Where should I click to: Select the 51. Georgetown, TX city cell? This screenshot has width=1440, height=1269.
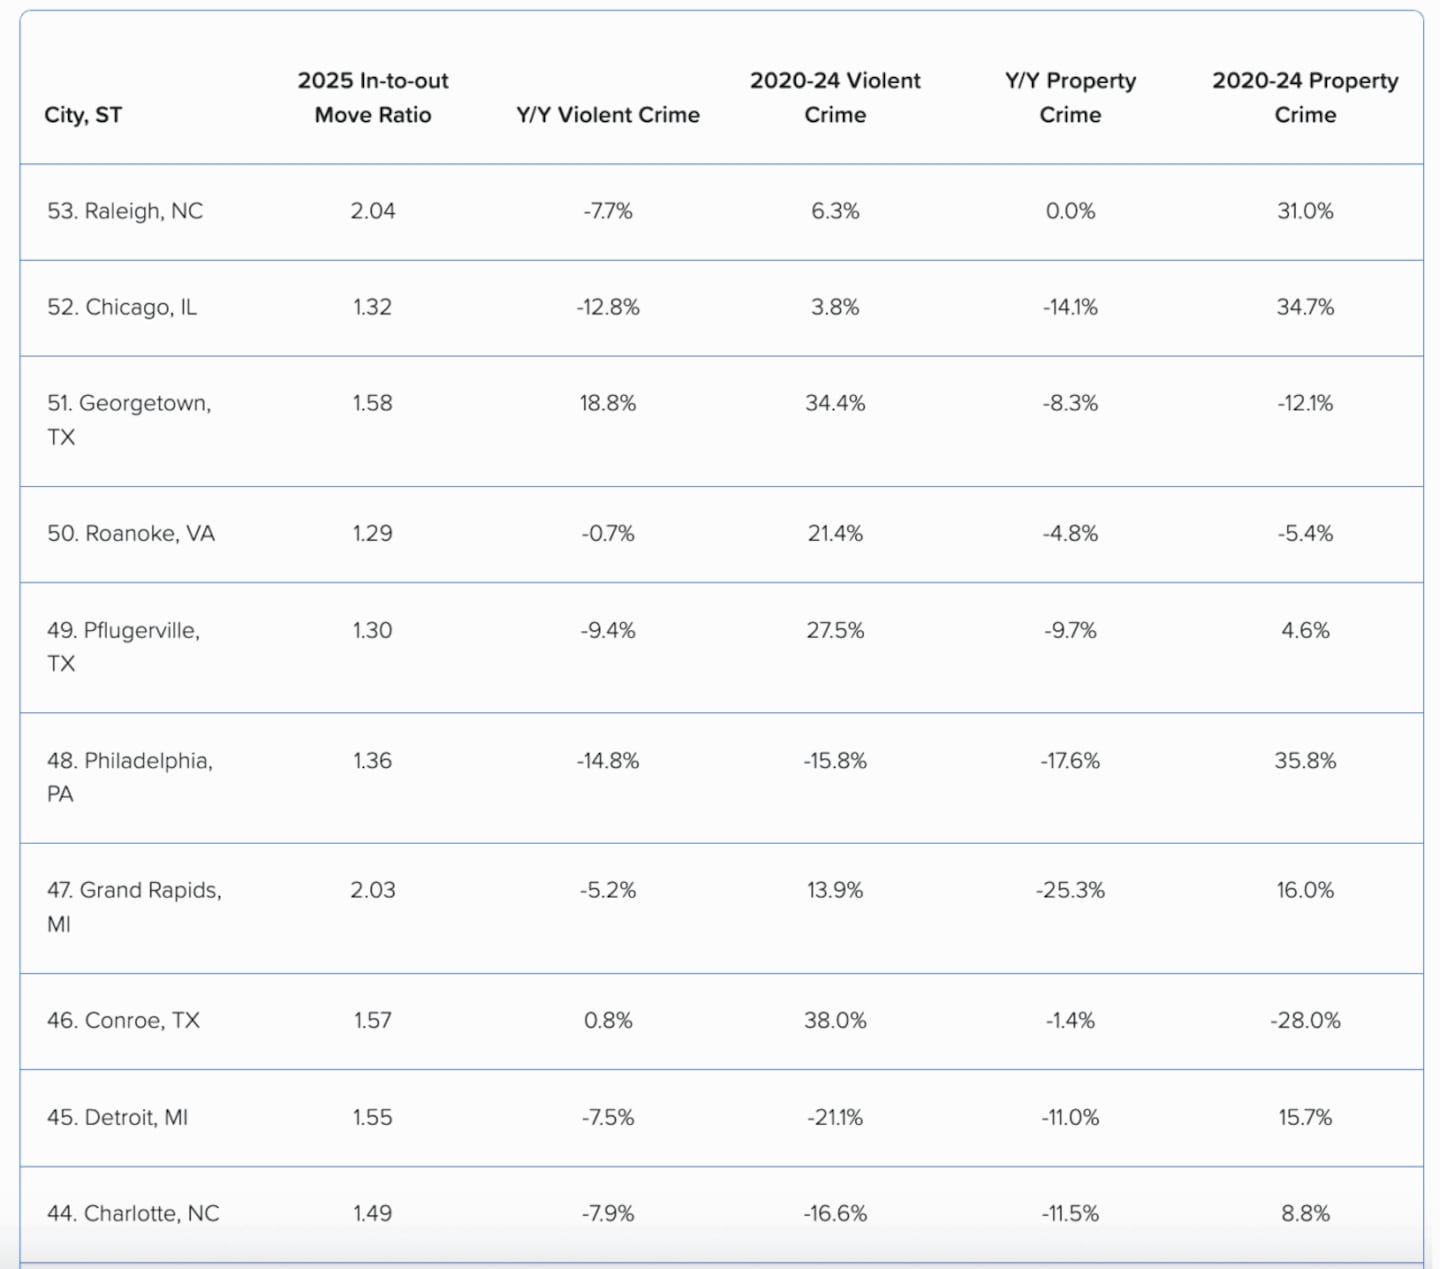[x=129, y=420]
